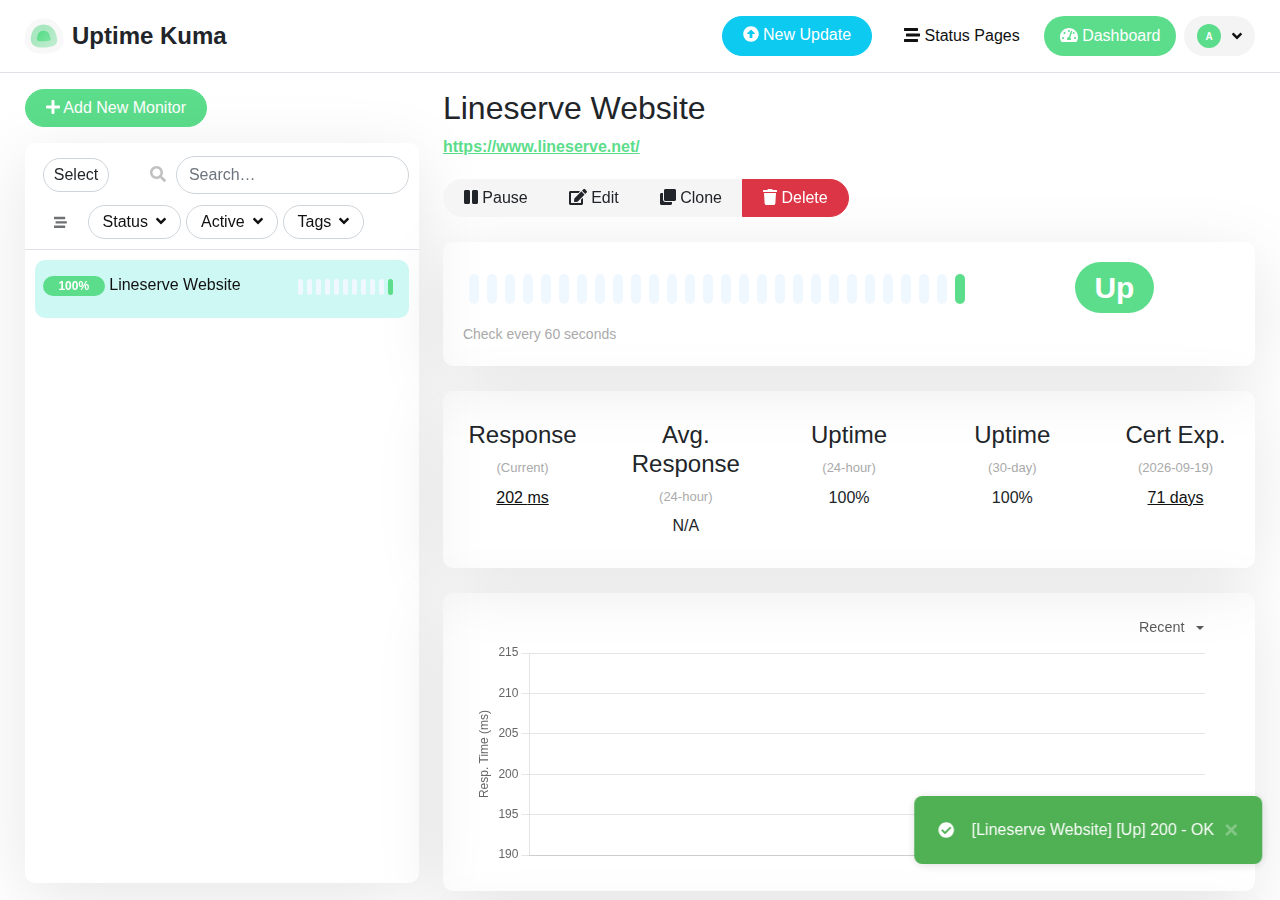Click the list filter lines icon
1280x900 pixels.
point(60,222)
